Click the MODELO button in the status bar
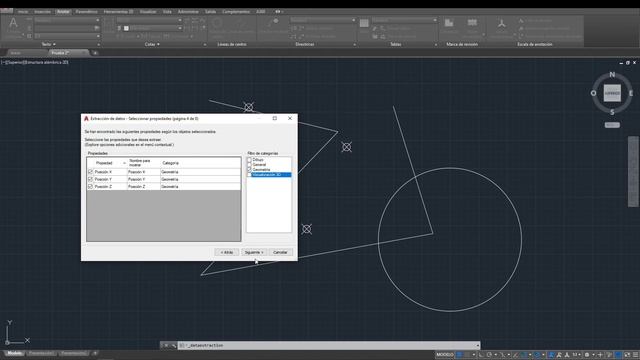 444,355
